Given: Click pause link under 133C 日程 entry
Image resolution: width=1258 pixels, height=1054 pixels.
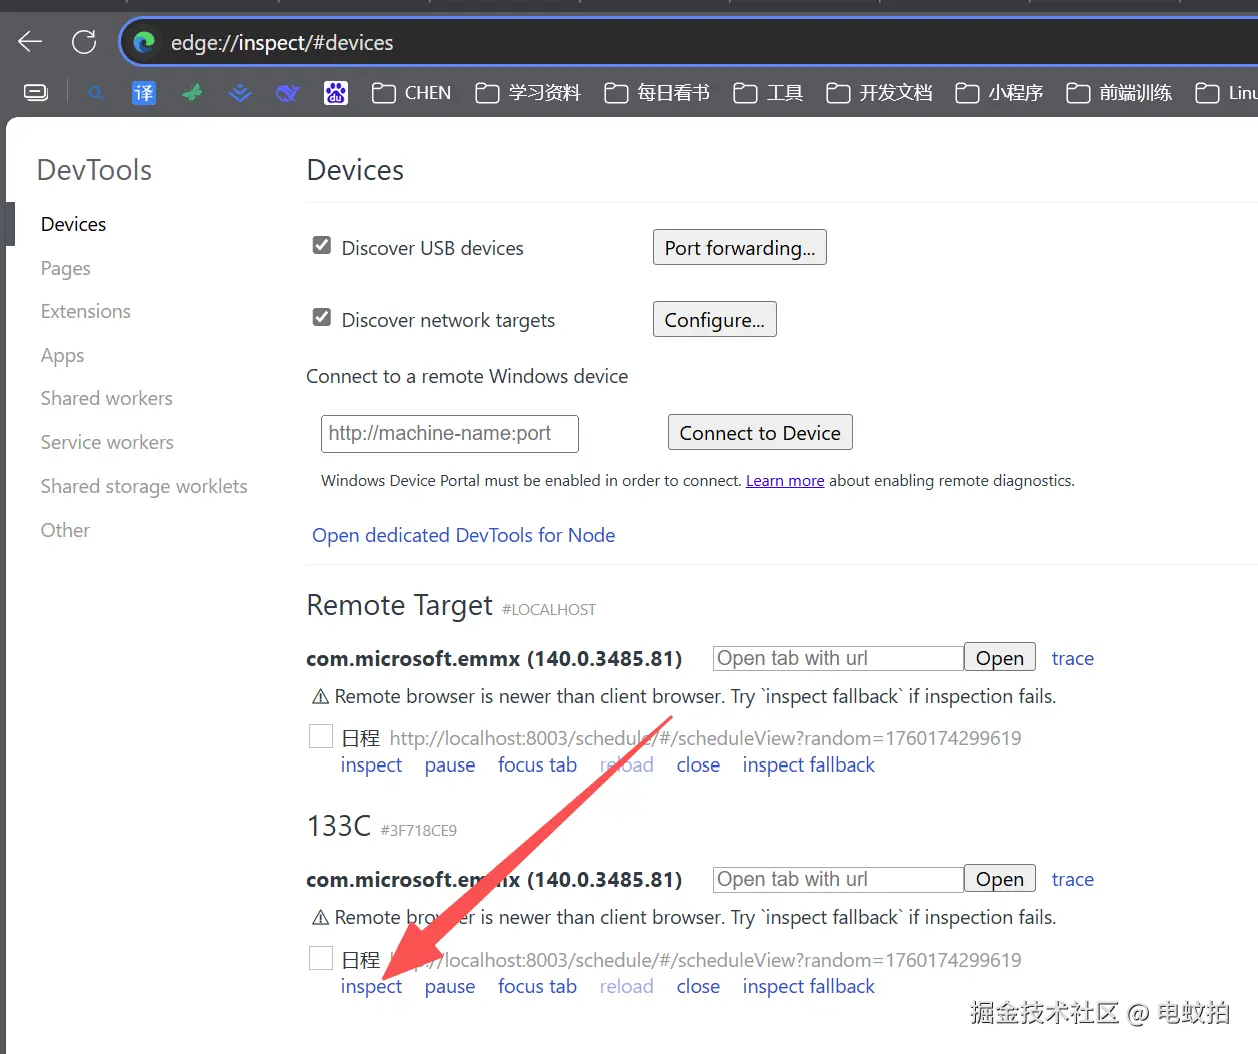Looking at the screenshot, I should point(450,987).
